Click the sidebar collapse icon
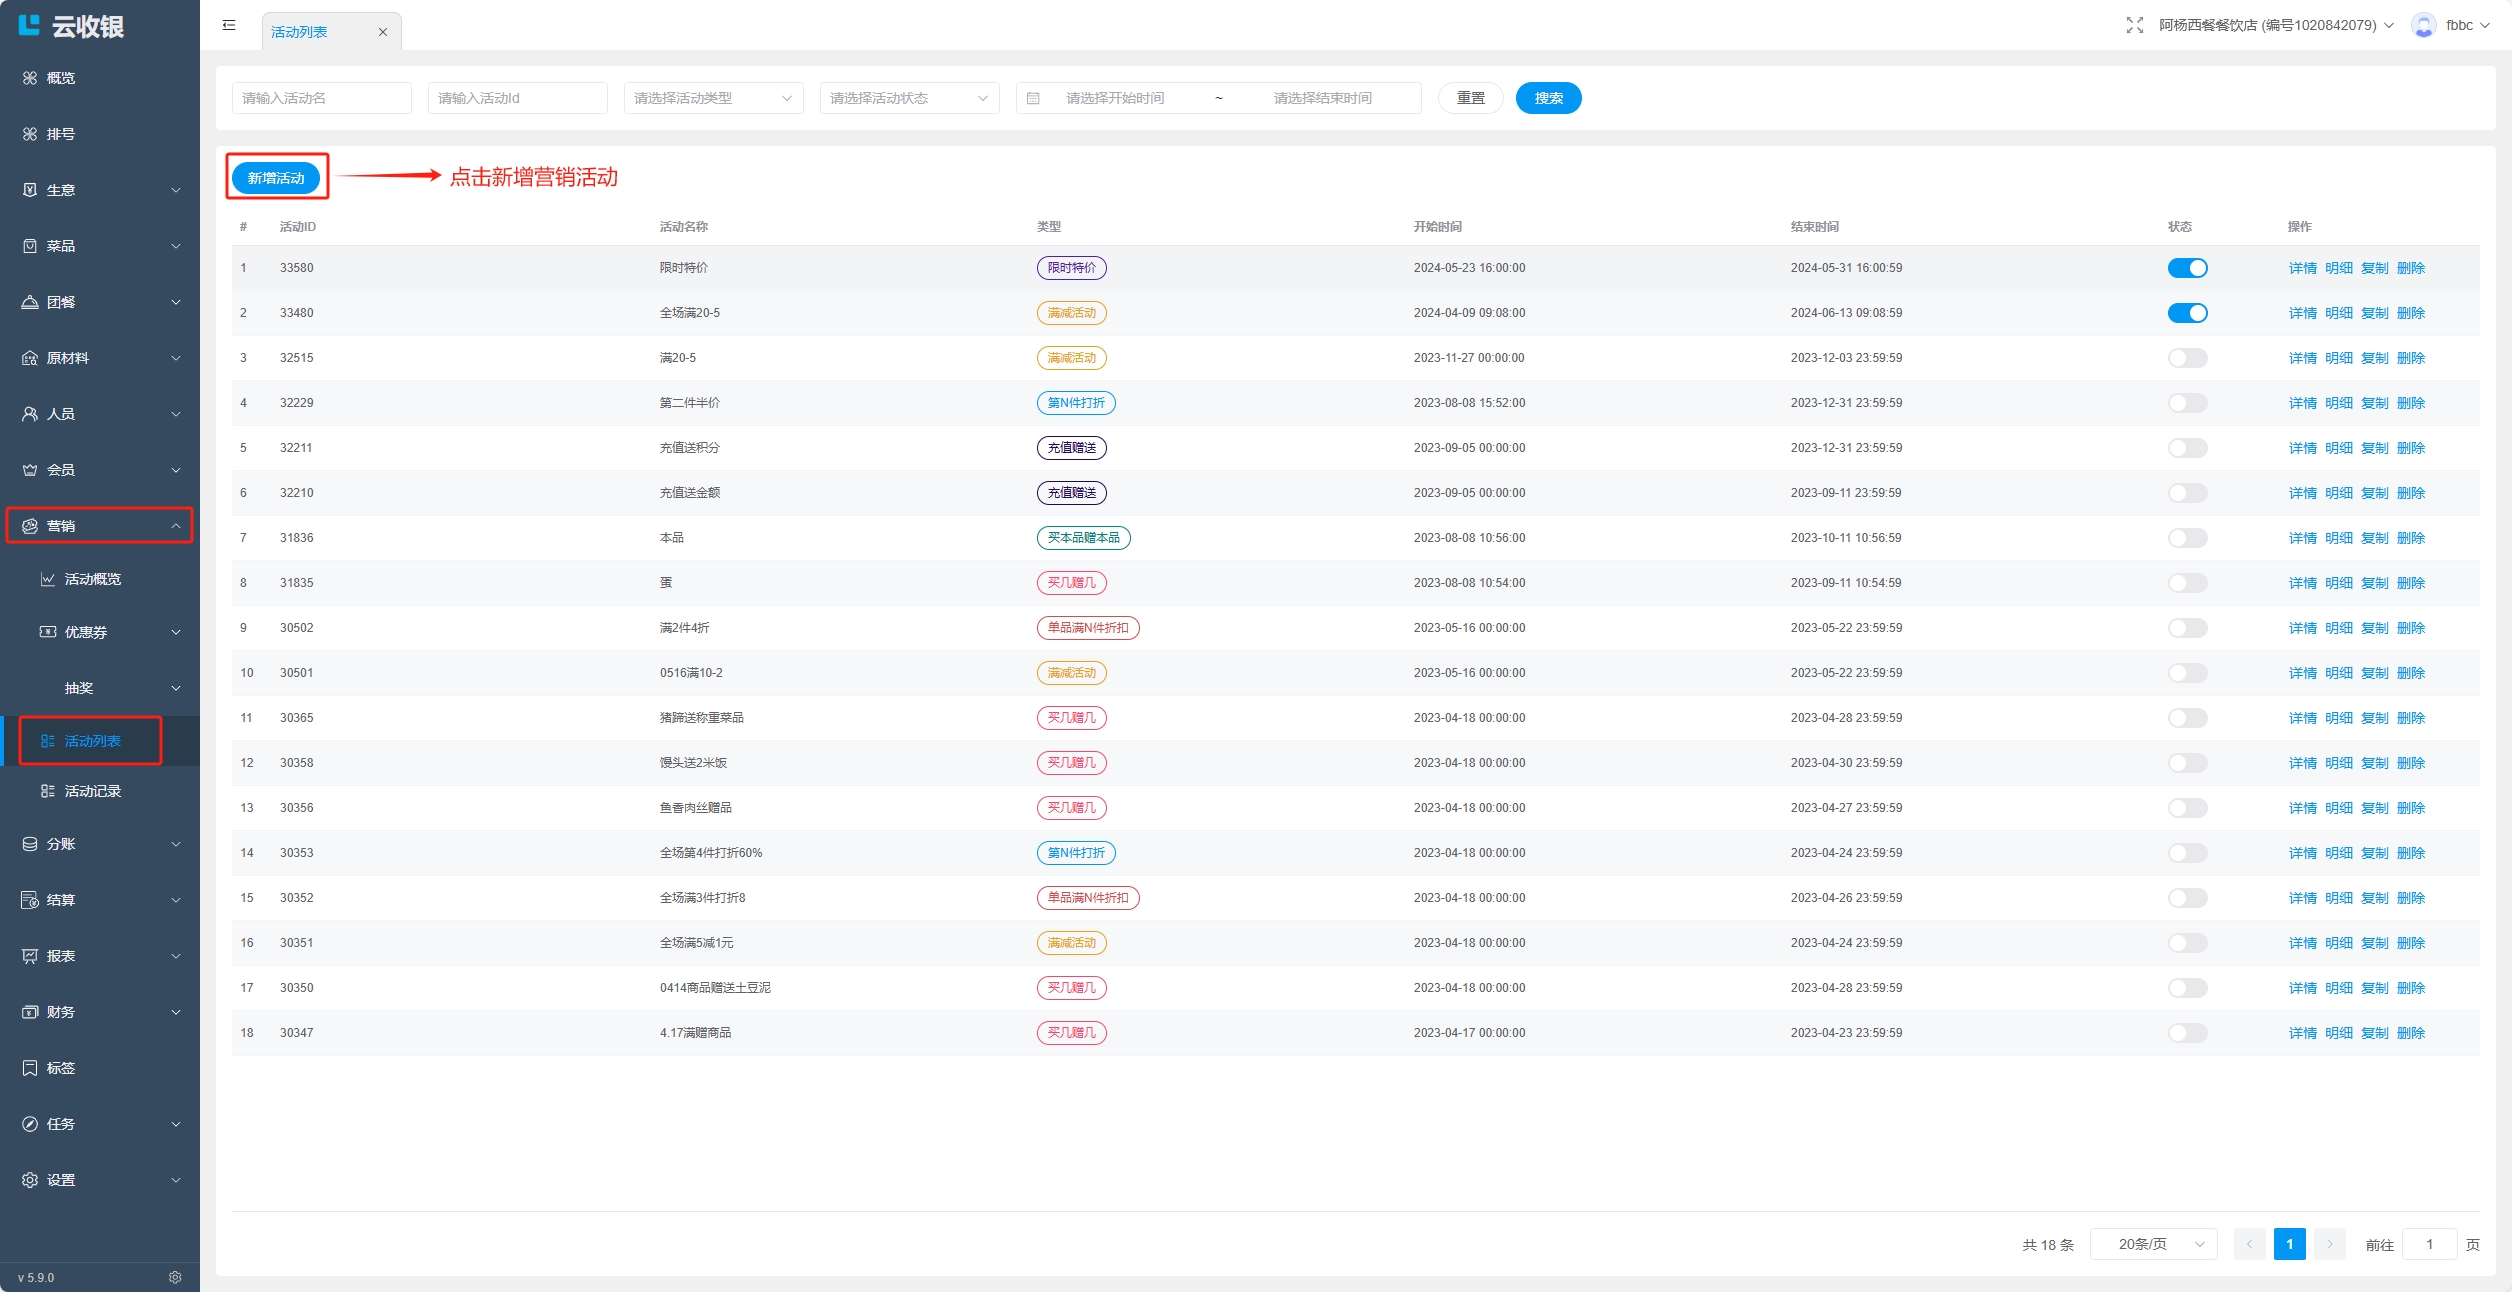 click(x=229, y=25)
